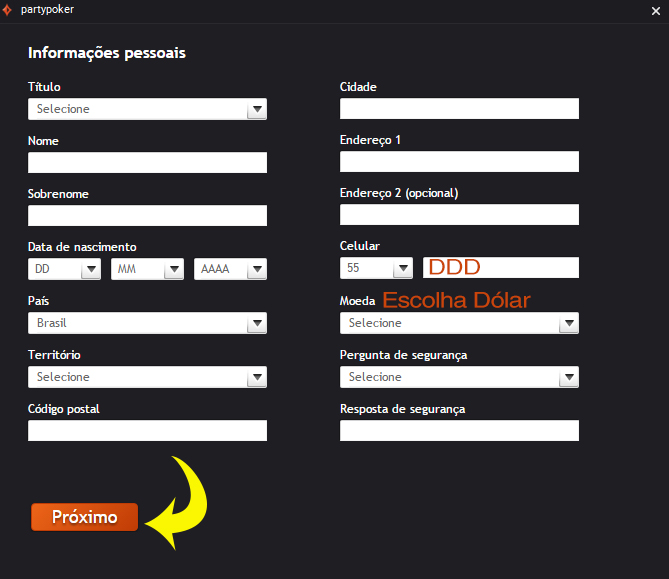Click the Data de nascimento label
This screenshot has width=669, height=579.
tap(82, 247)
